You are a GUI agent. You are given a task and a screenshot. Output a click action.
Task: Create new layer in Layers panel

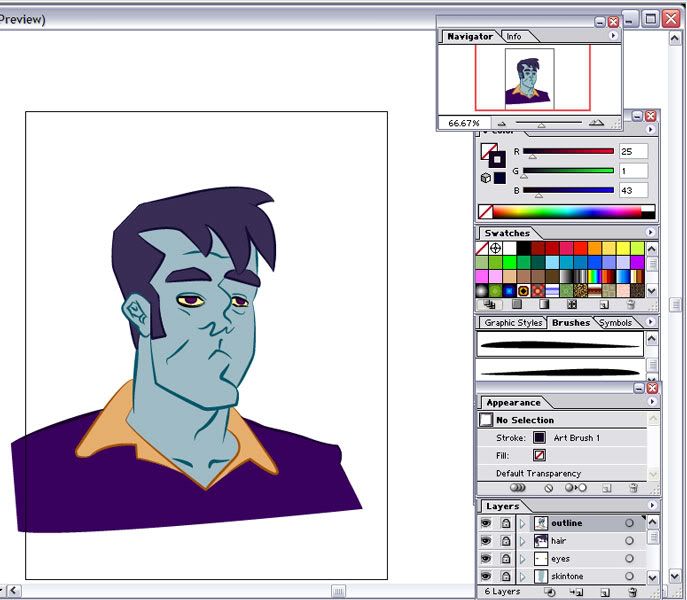click(x=605, y=593)
